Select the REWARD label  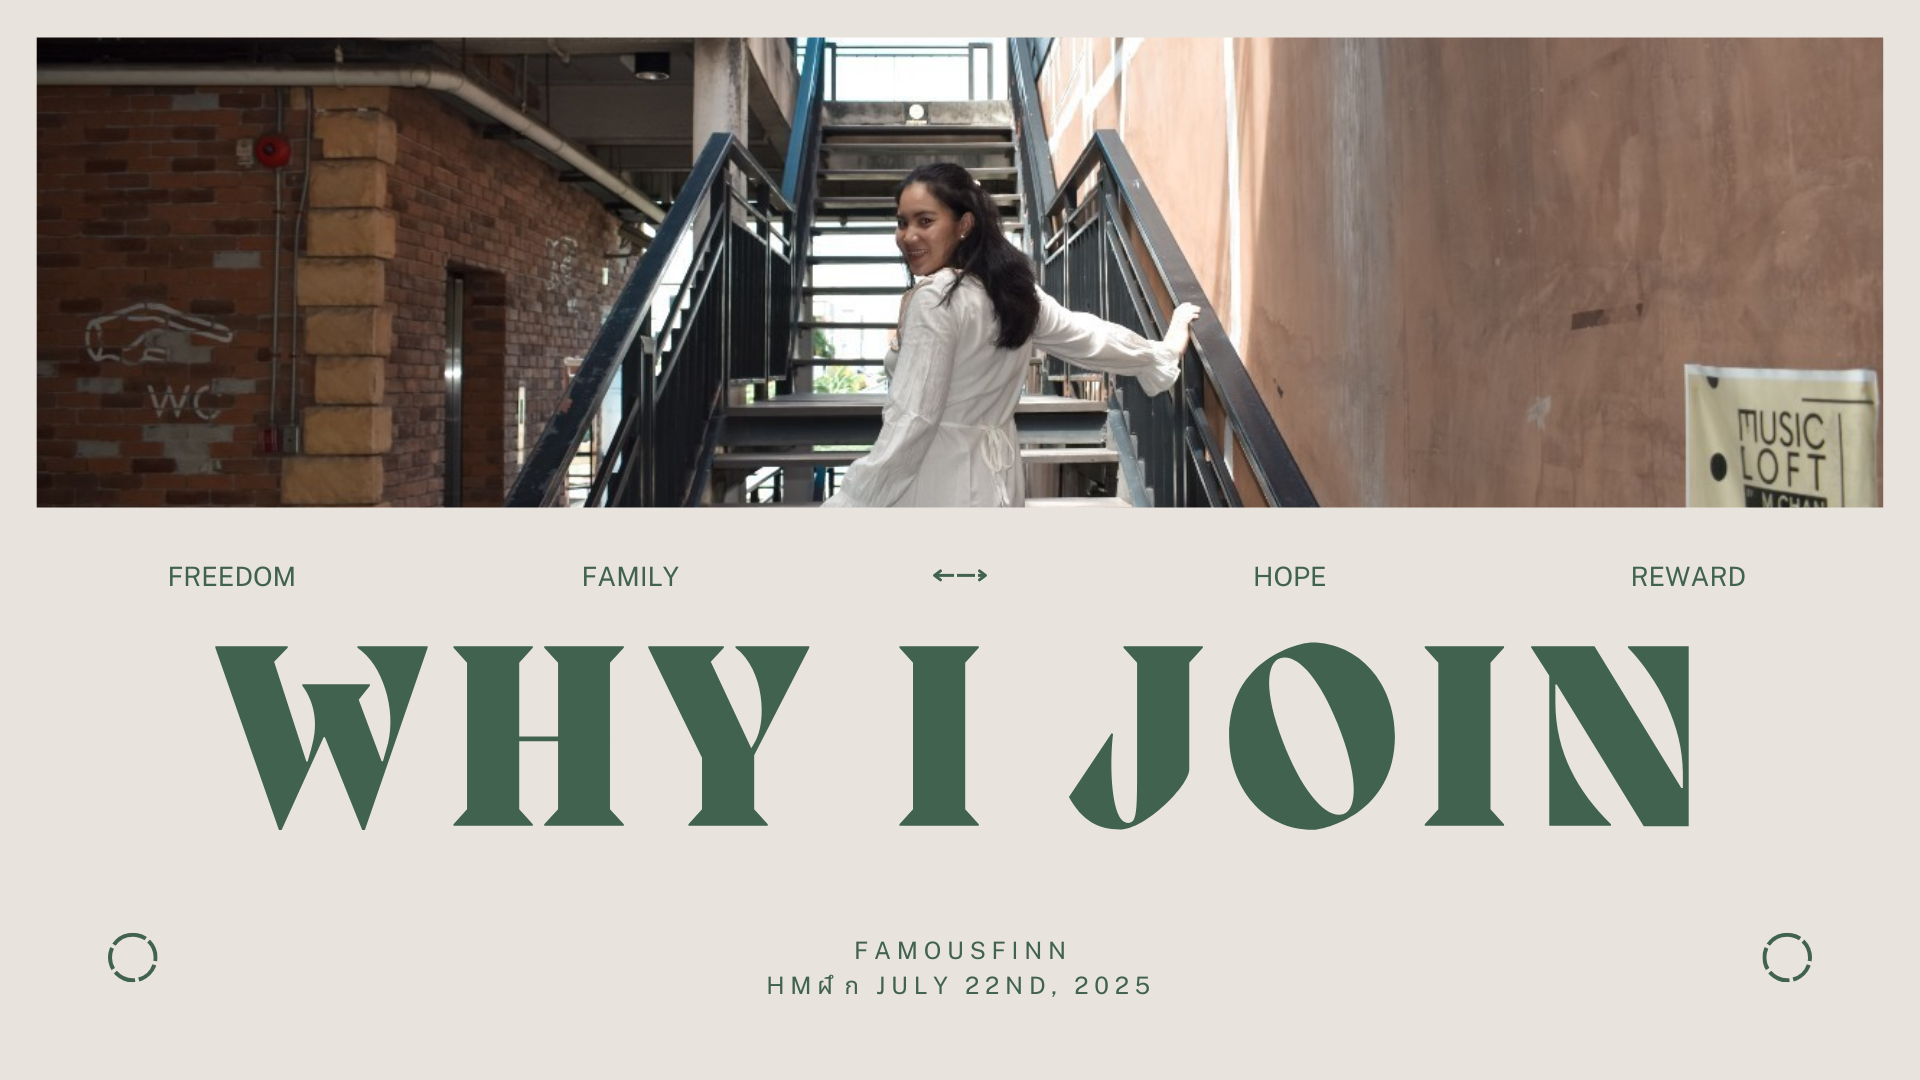(1688, 577)
